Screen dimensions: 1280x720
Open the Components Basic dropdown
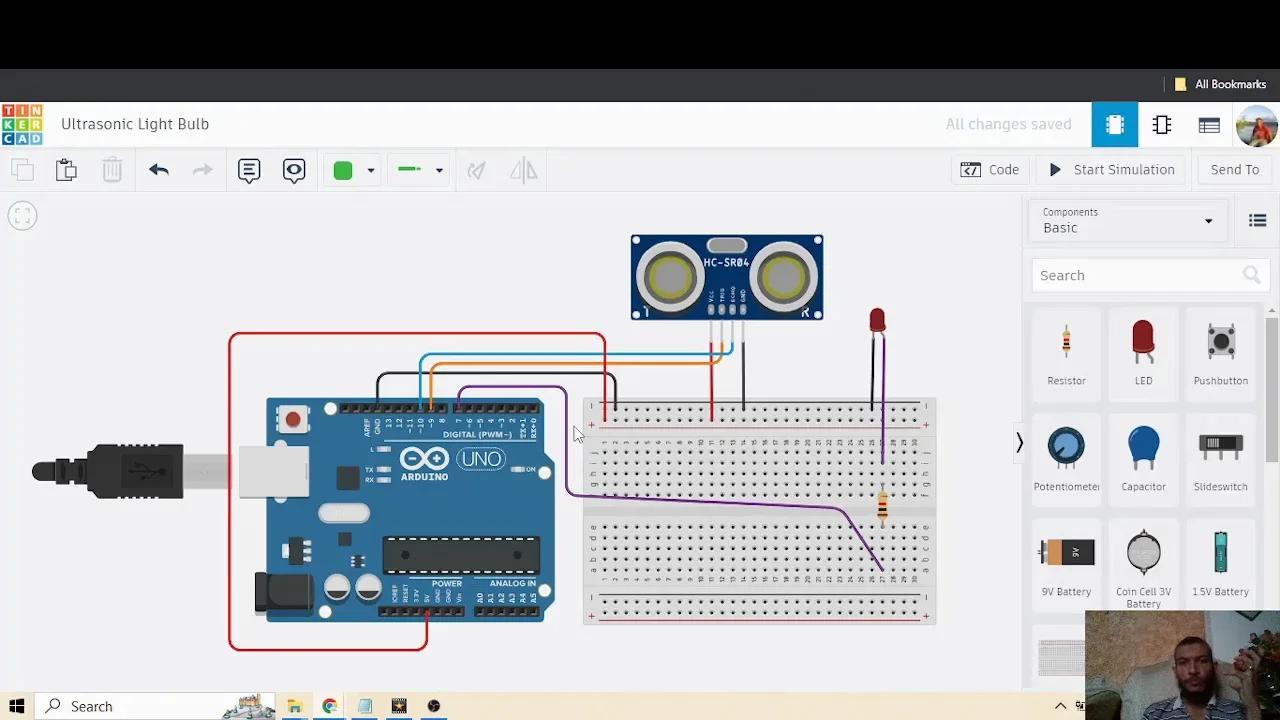coord(1127,221)
